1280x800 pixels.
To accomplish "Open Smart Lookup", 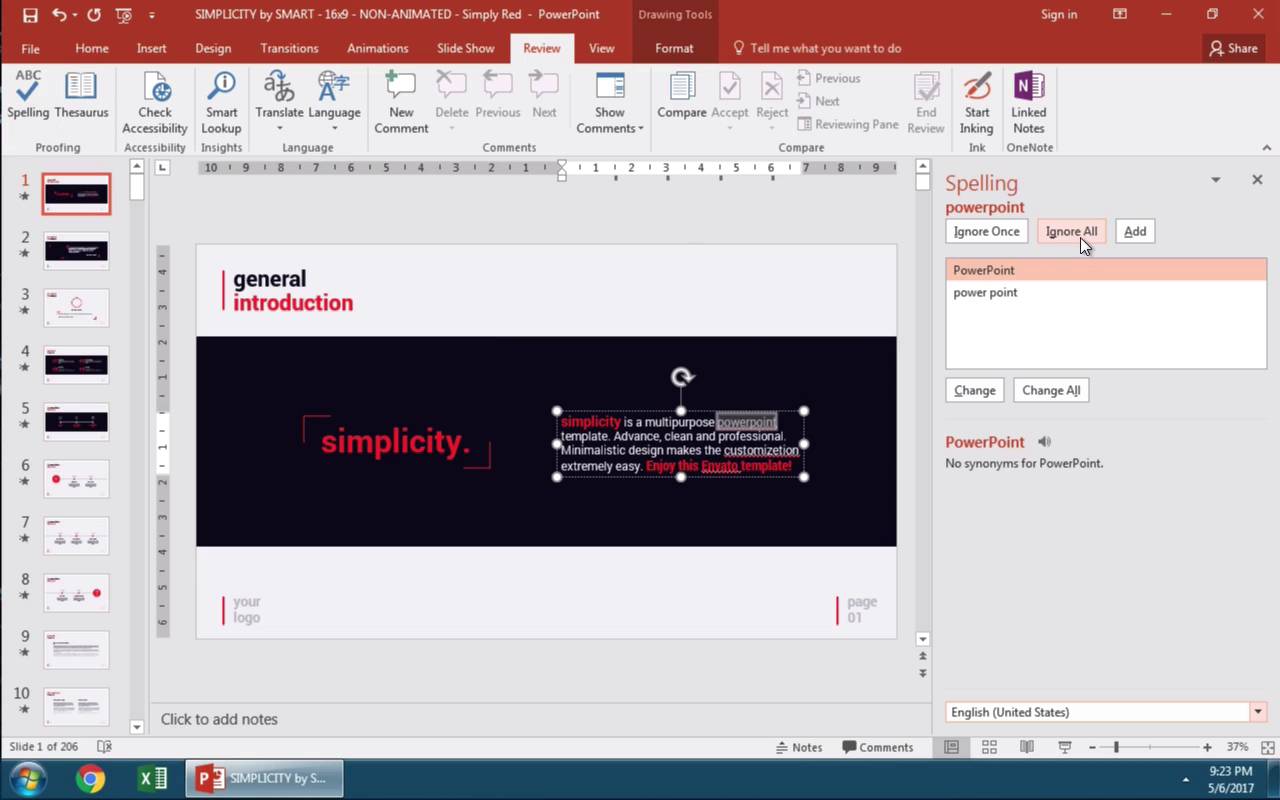I will click(x=221, y=103).
